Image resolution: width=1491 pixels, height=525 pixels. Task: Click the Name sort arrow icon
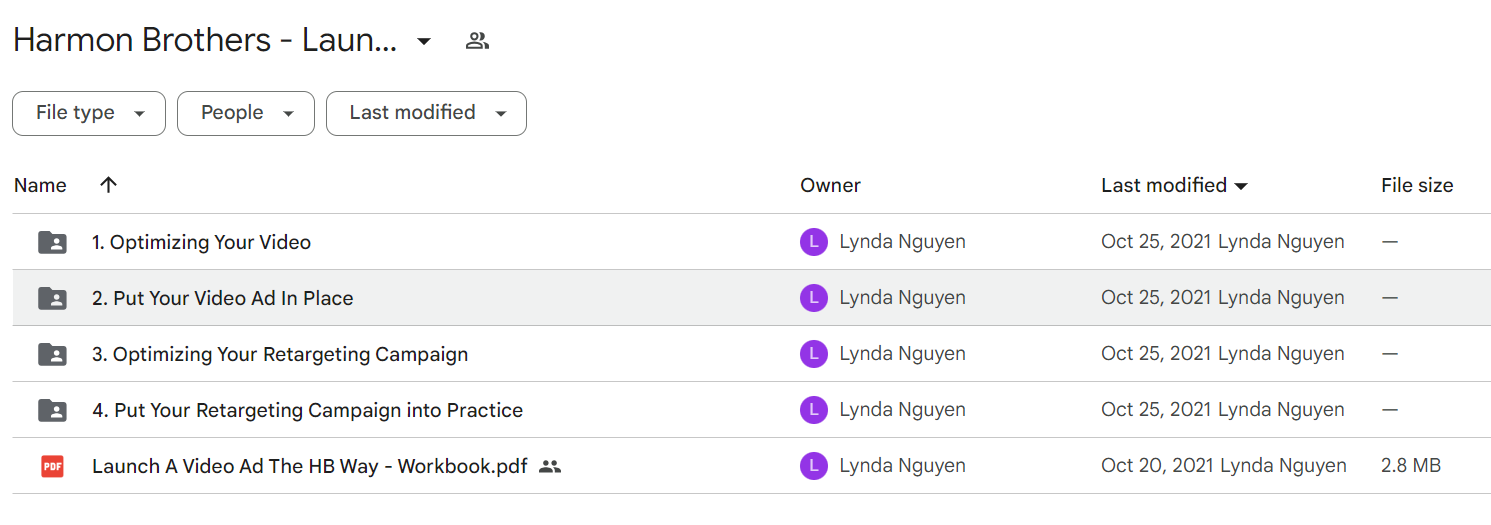click(109, 184)
